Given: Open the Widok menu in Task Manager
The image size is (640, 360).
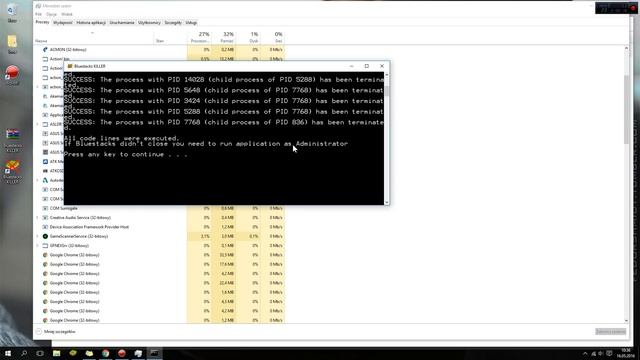Looking at the screenshot, I should [x=67, y=14].
